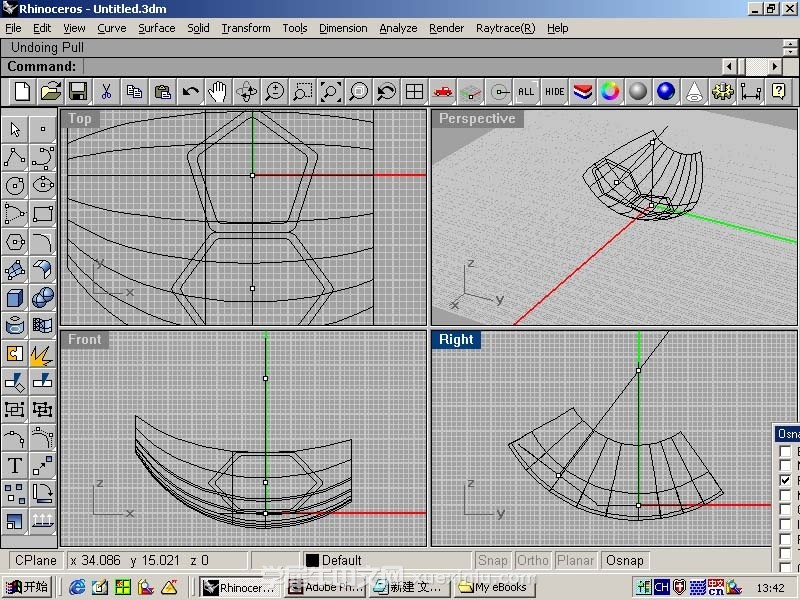Screen dimensions: 800x600
Task: Open the Analyze menu
Action: click(x=398, y=29)
